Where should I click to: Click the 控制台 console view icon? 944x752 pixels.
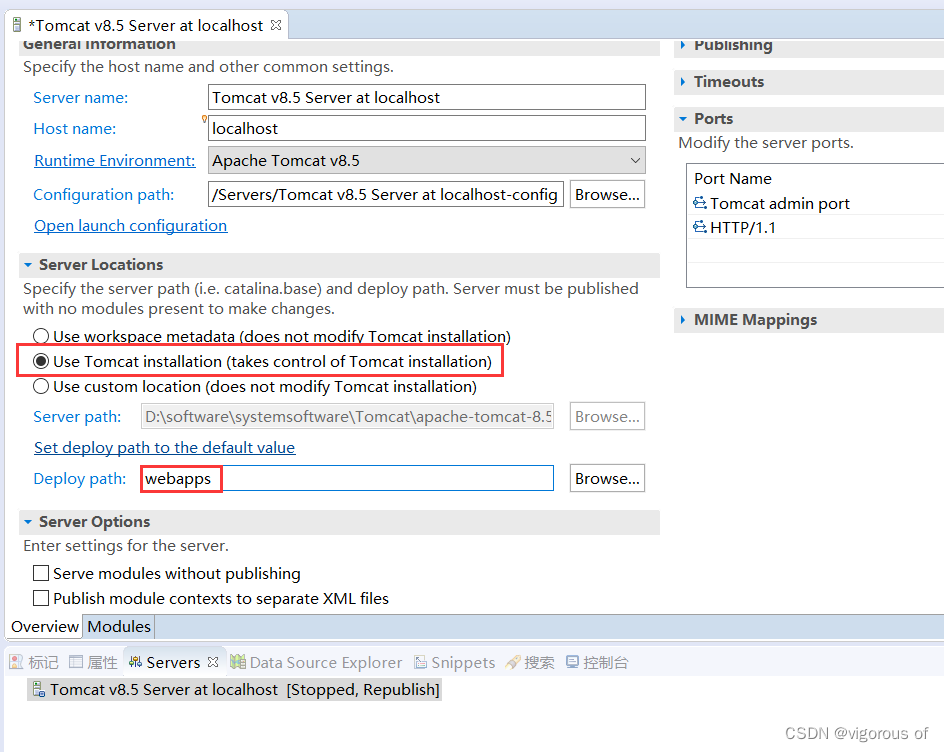point(573,662)
